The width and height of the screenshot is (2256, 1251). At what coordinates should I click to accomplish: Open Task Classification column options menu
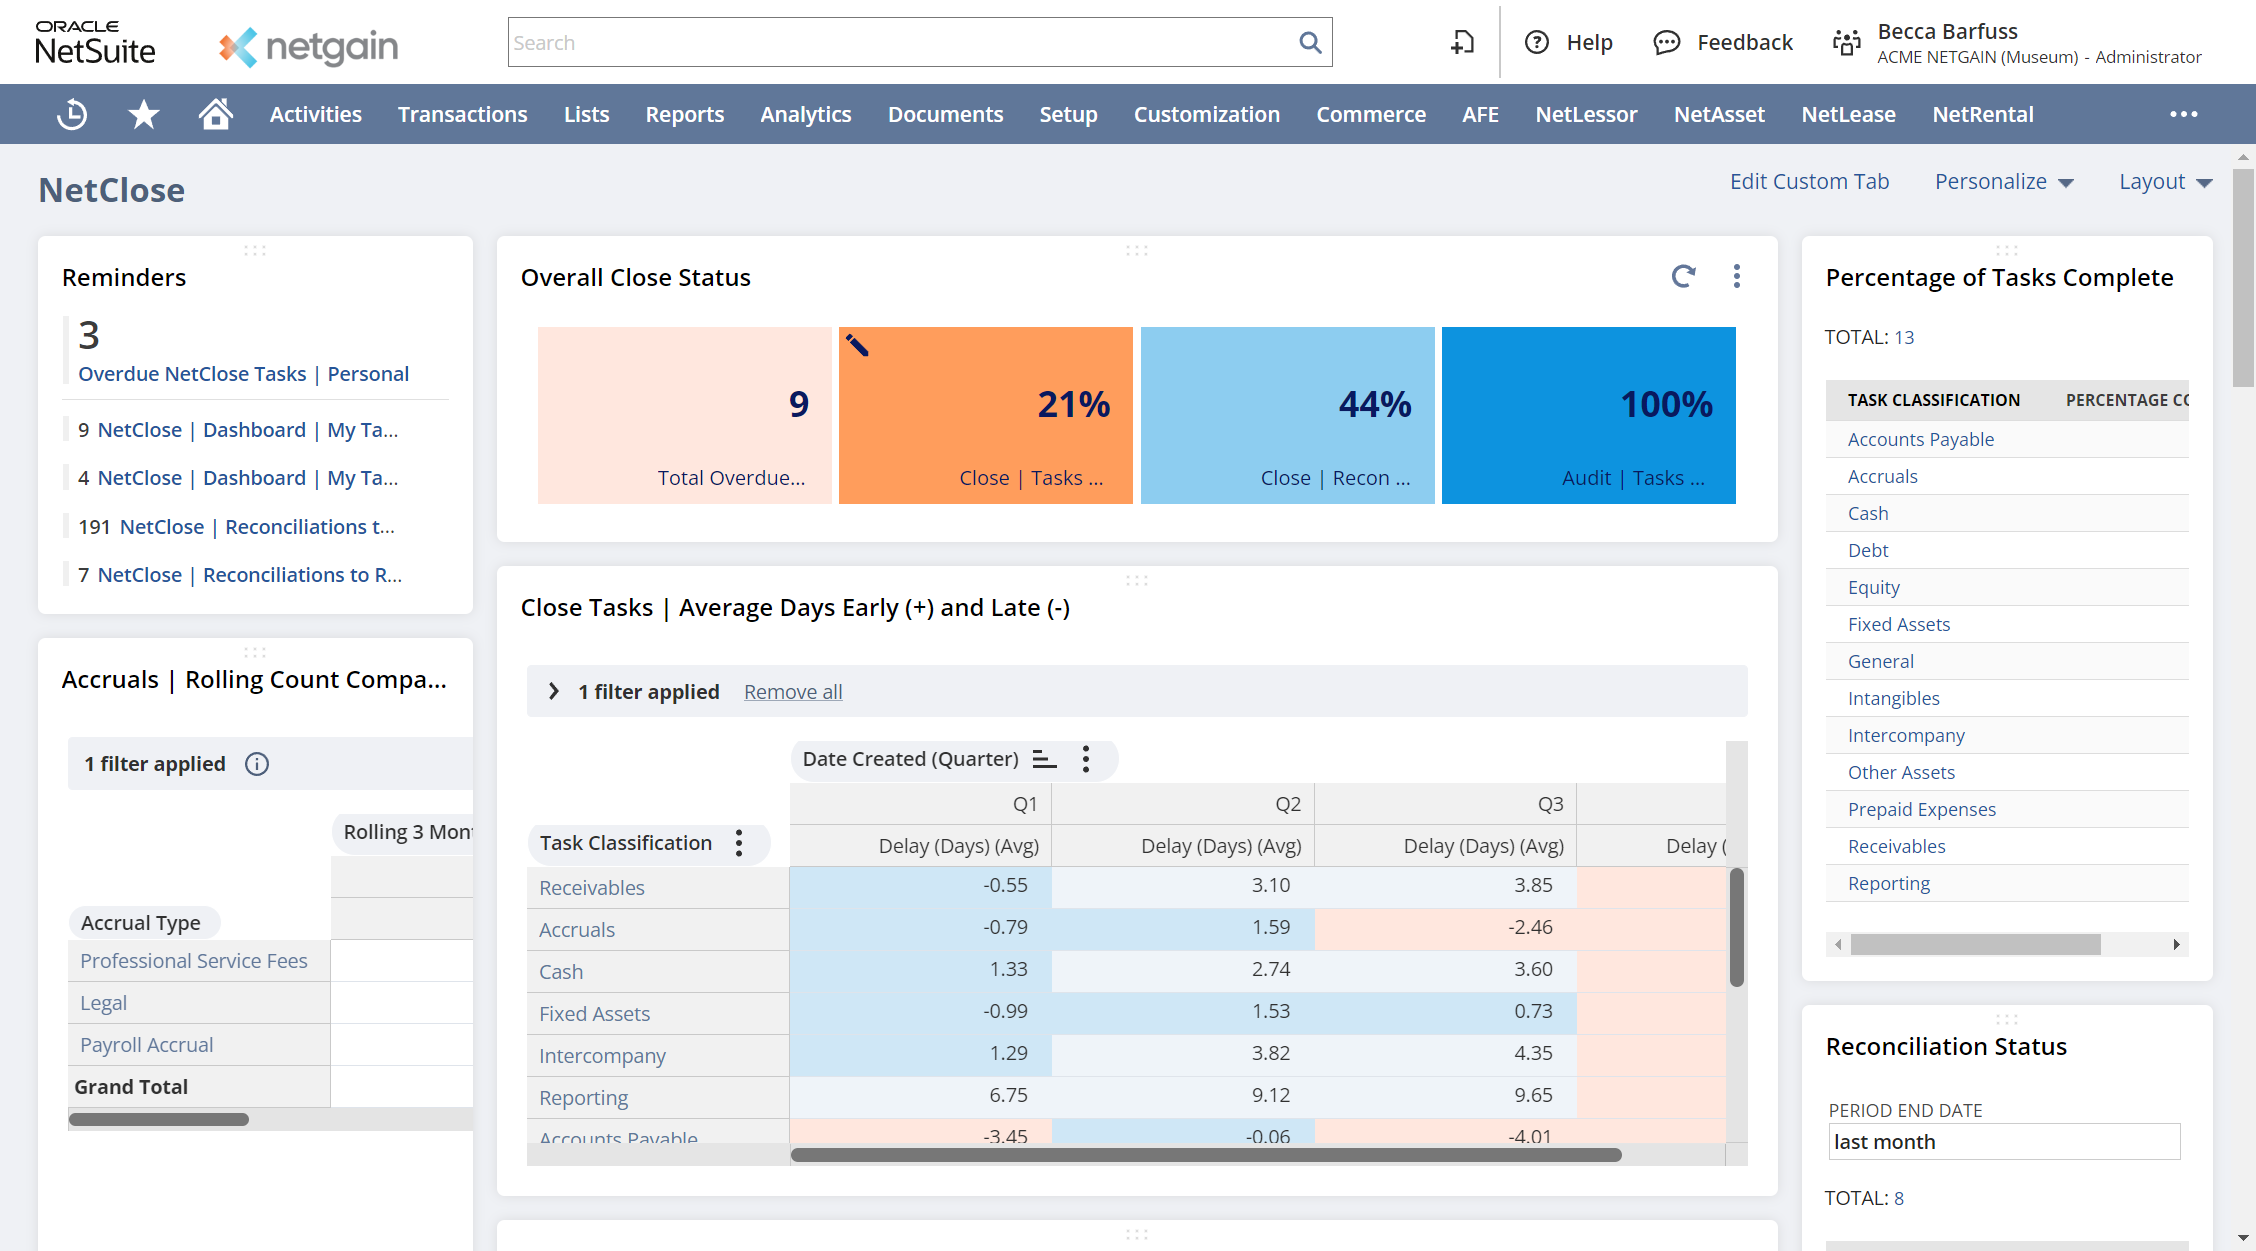[x=739, y=843]
